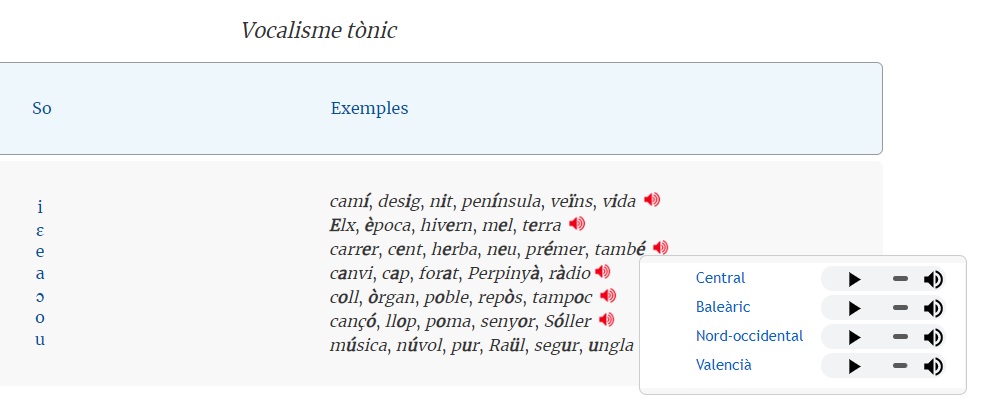Mute the Central audio player
993x412 pixels.
(933, 279)
